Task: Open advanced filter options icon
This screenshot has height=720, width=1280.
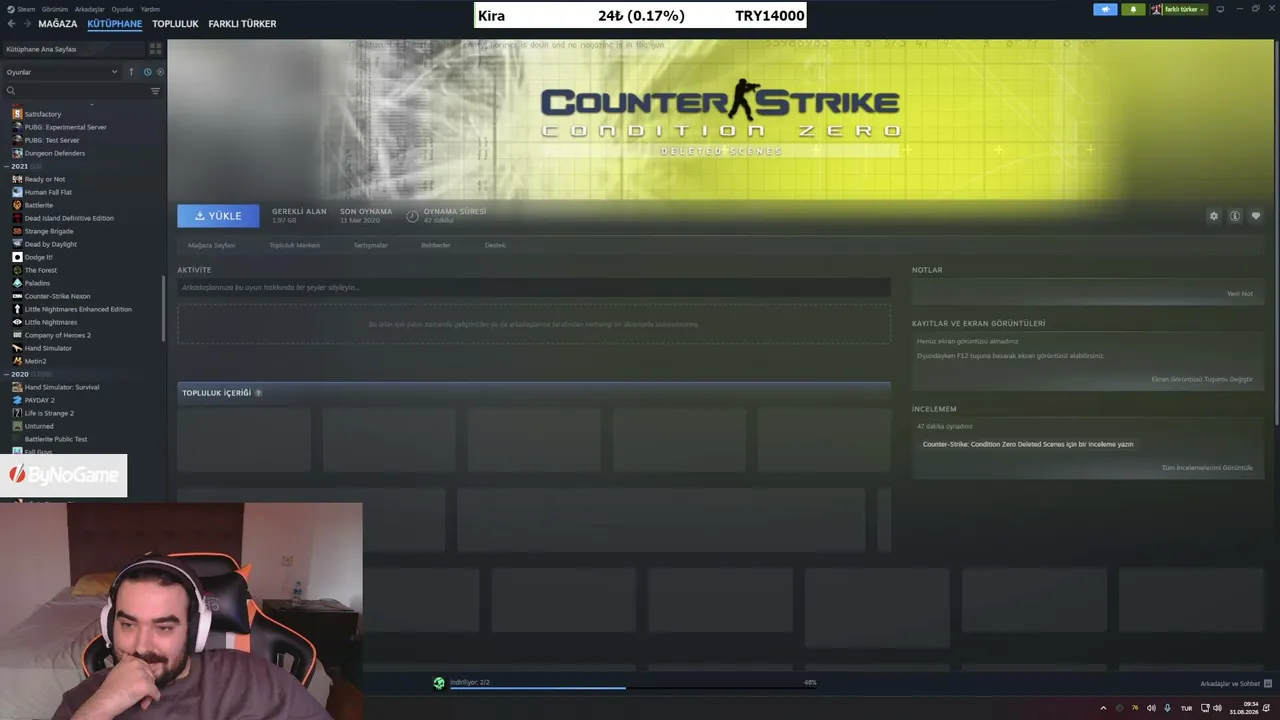Action: coord(155,91)
